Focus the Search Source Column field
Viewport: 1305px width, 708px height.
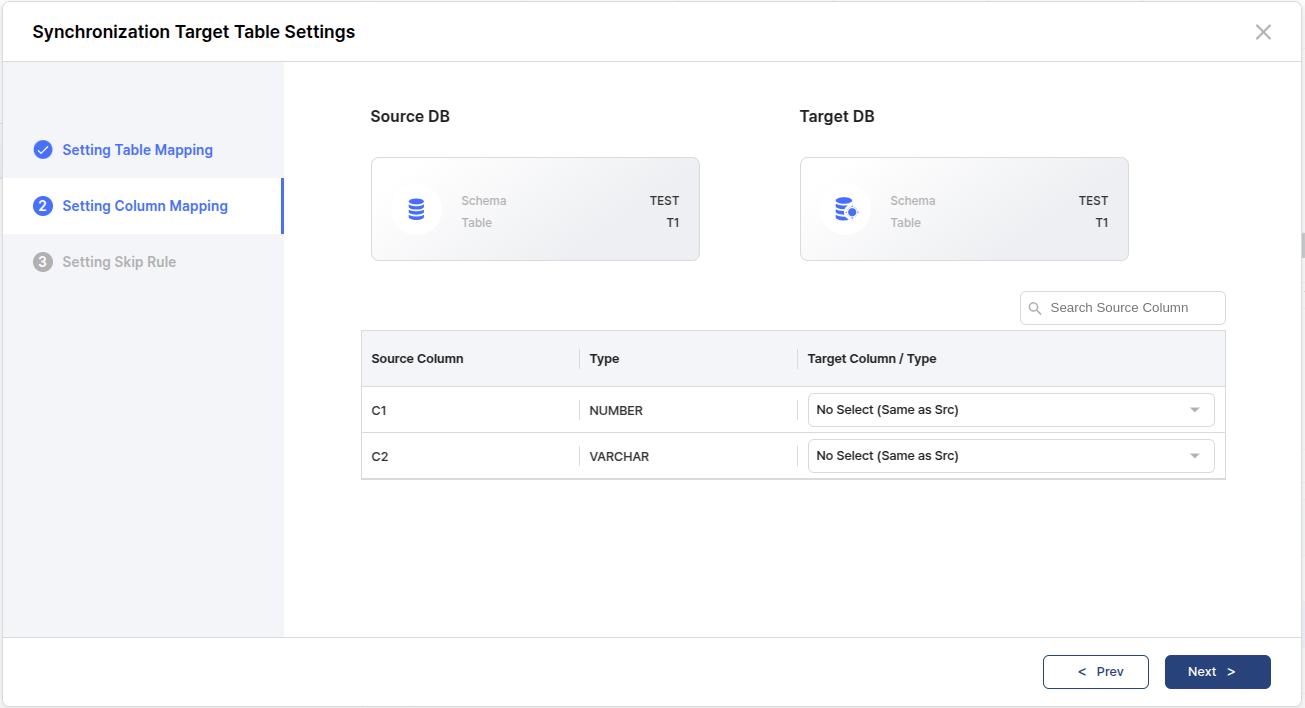point(1130,308)
